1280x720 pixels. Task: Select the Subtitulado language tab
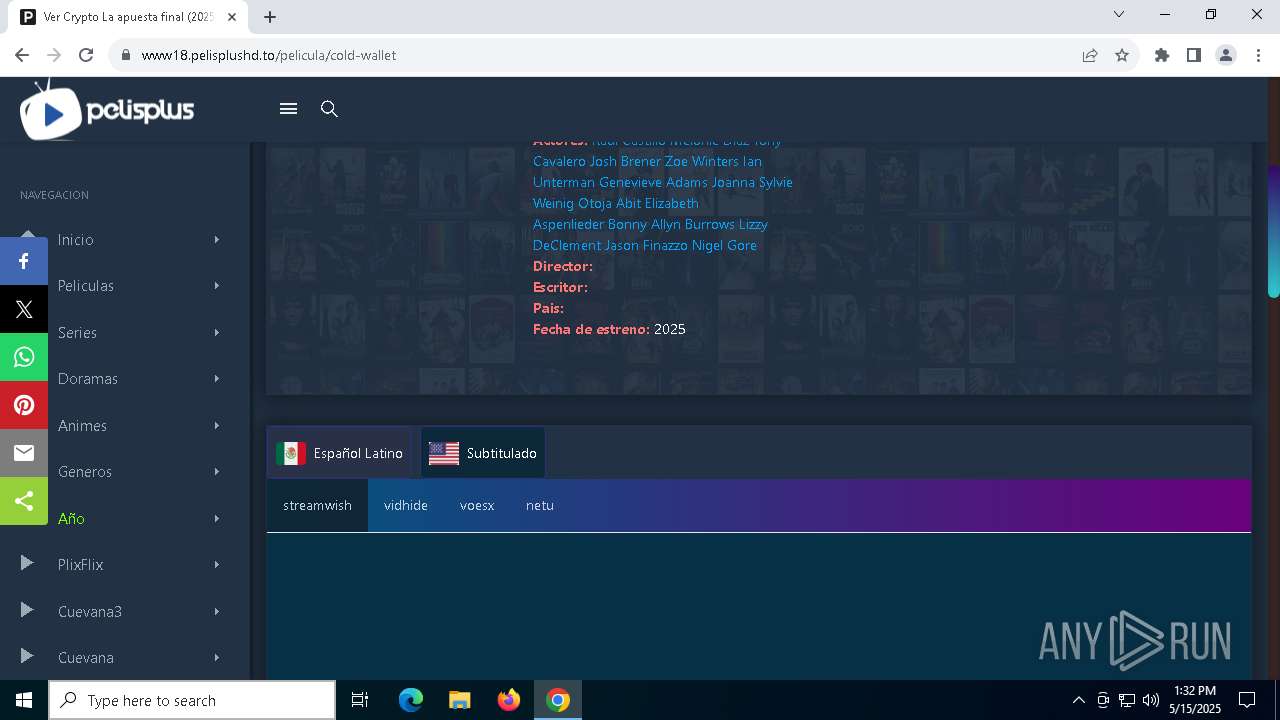coord(483,453)
